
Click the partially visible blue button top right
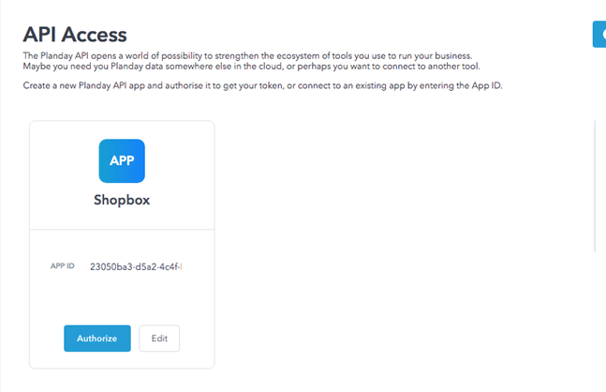(x=599, y=34)
